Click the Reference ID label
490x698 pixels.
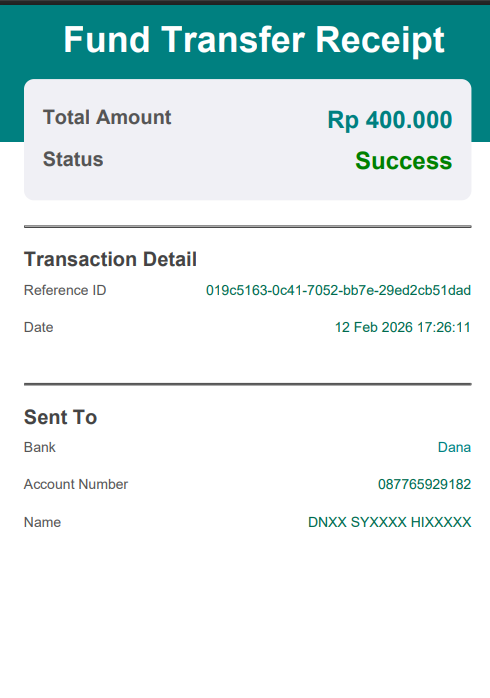tap(65, 290)
